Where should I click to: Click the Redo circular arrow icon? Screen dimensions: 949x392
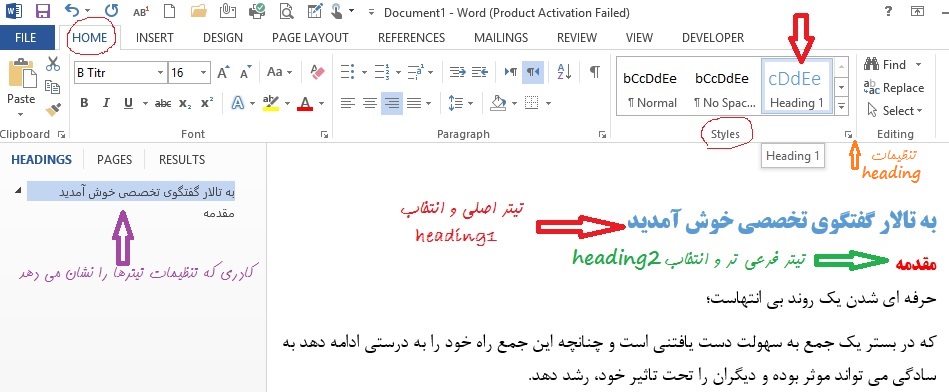(x=111, y=11)
